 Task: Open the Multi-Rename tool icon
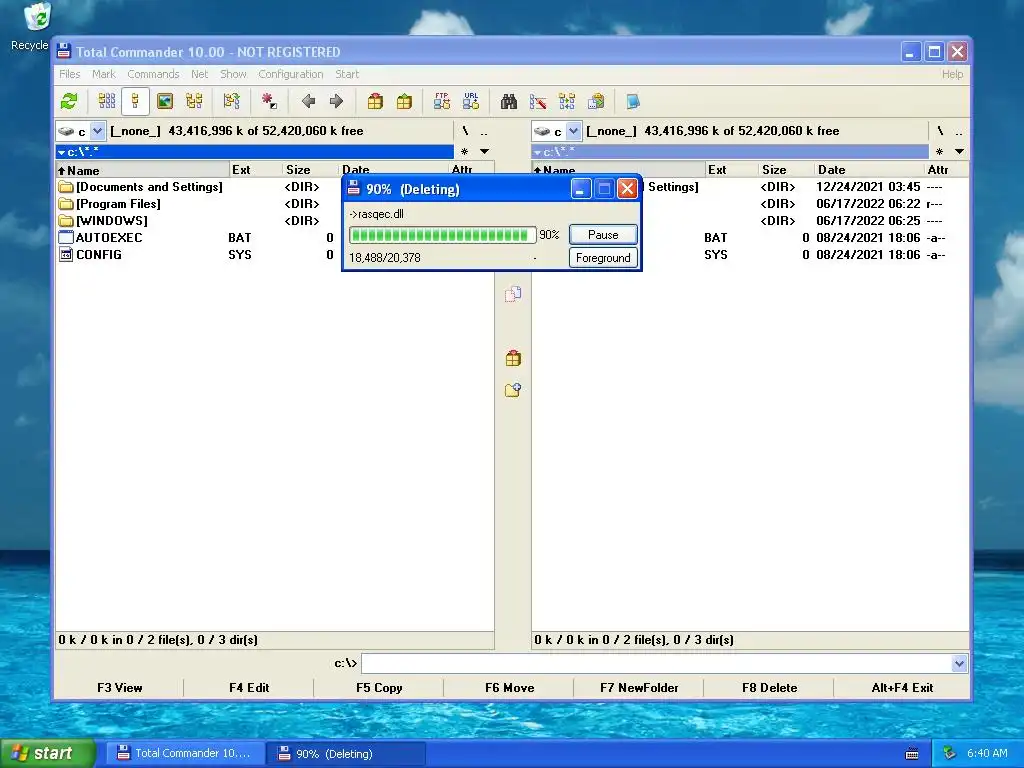[x=538, y=101]
